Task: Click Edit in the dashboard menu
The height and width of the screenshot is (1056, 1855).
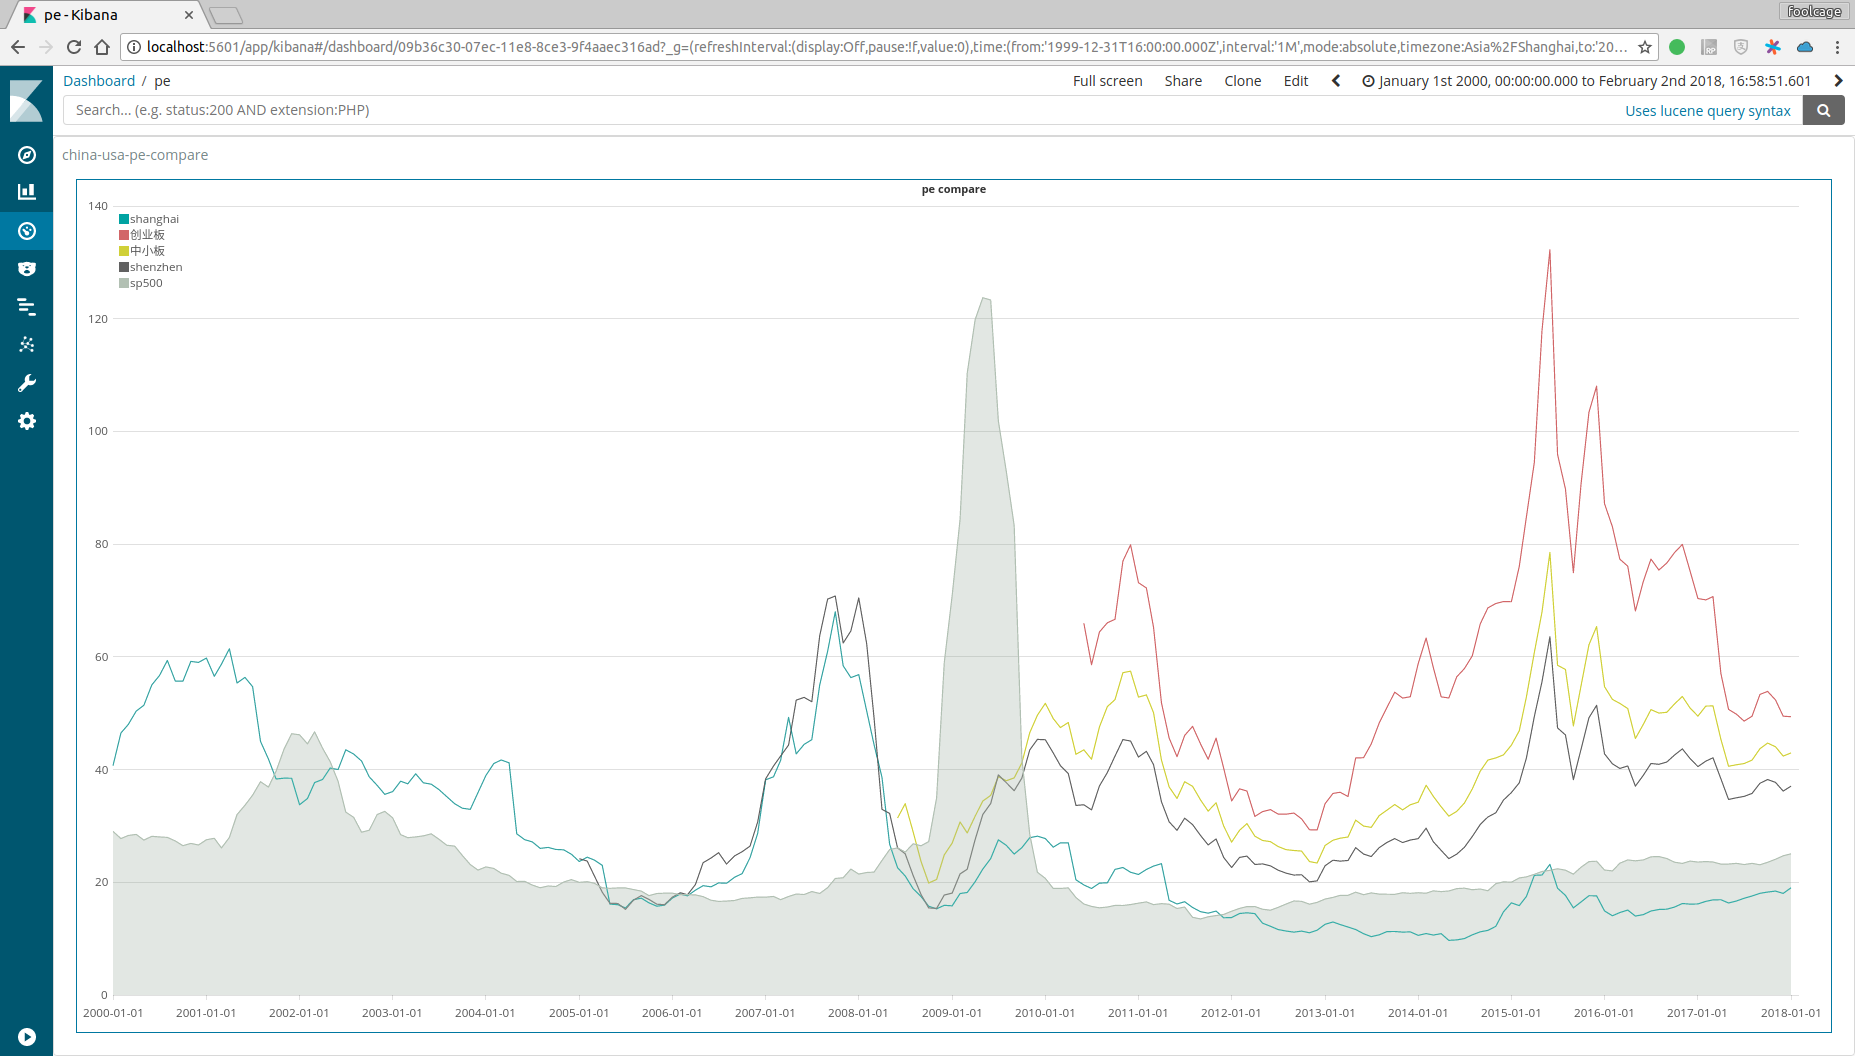Action: tap(1296, 81)
